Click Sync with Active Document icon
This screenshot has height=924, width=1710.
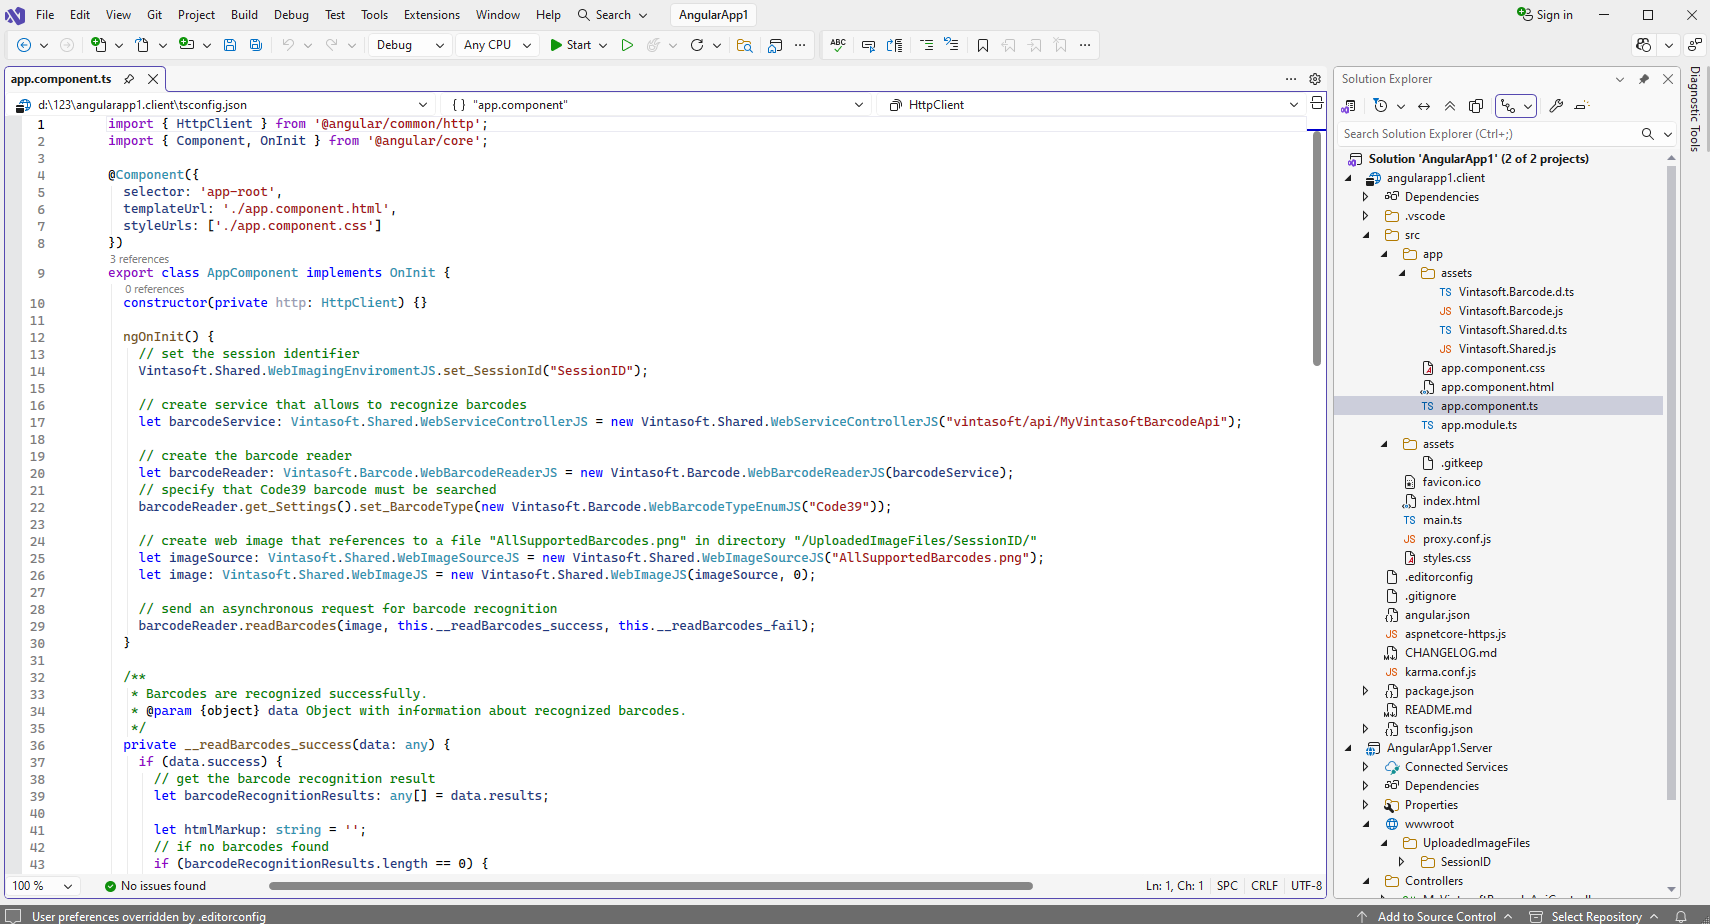click(1424, 106)
